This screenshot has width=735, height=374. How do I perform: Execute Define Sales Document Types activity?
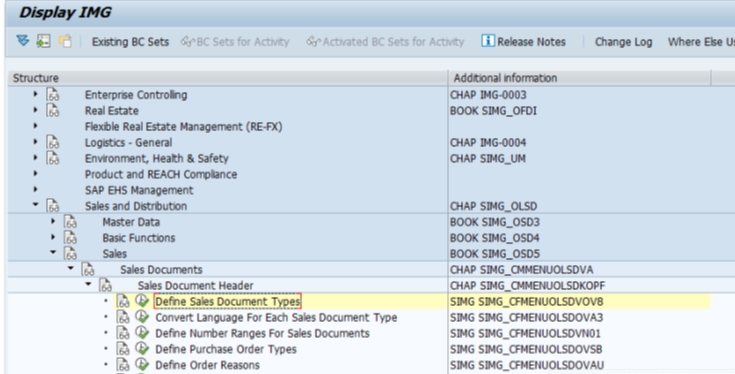point(142,301)
